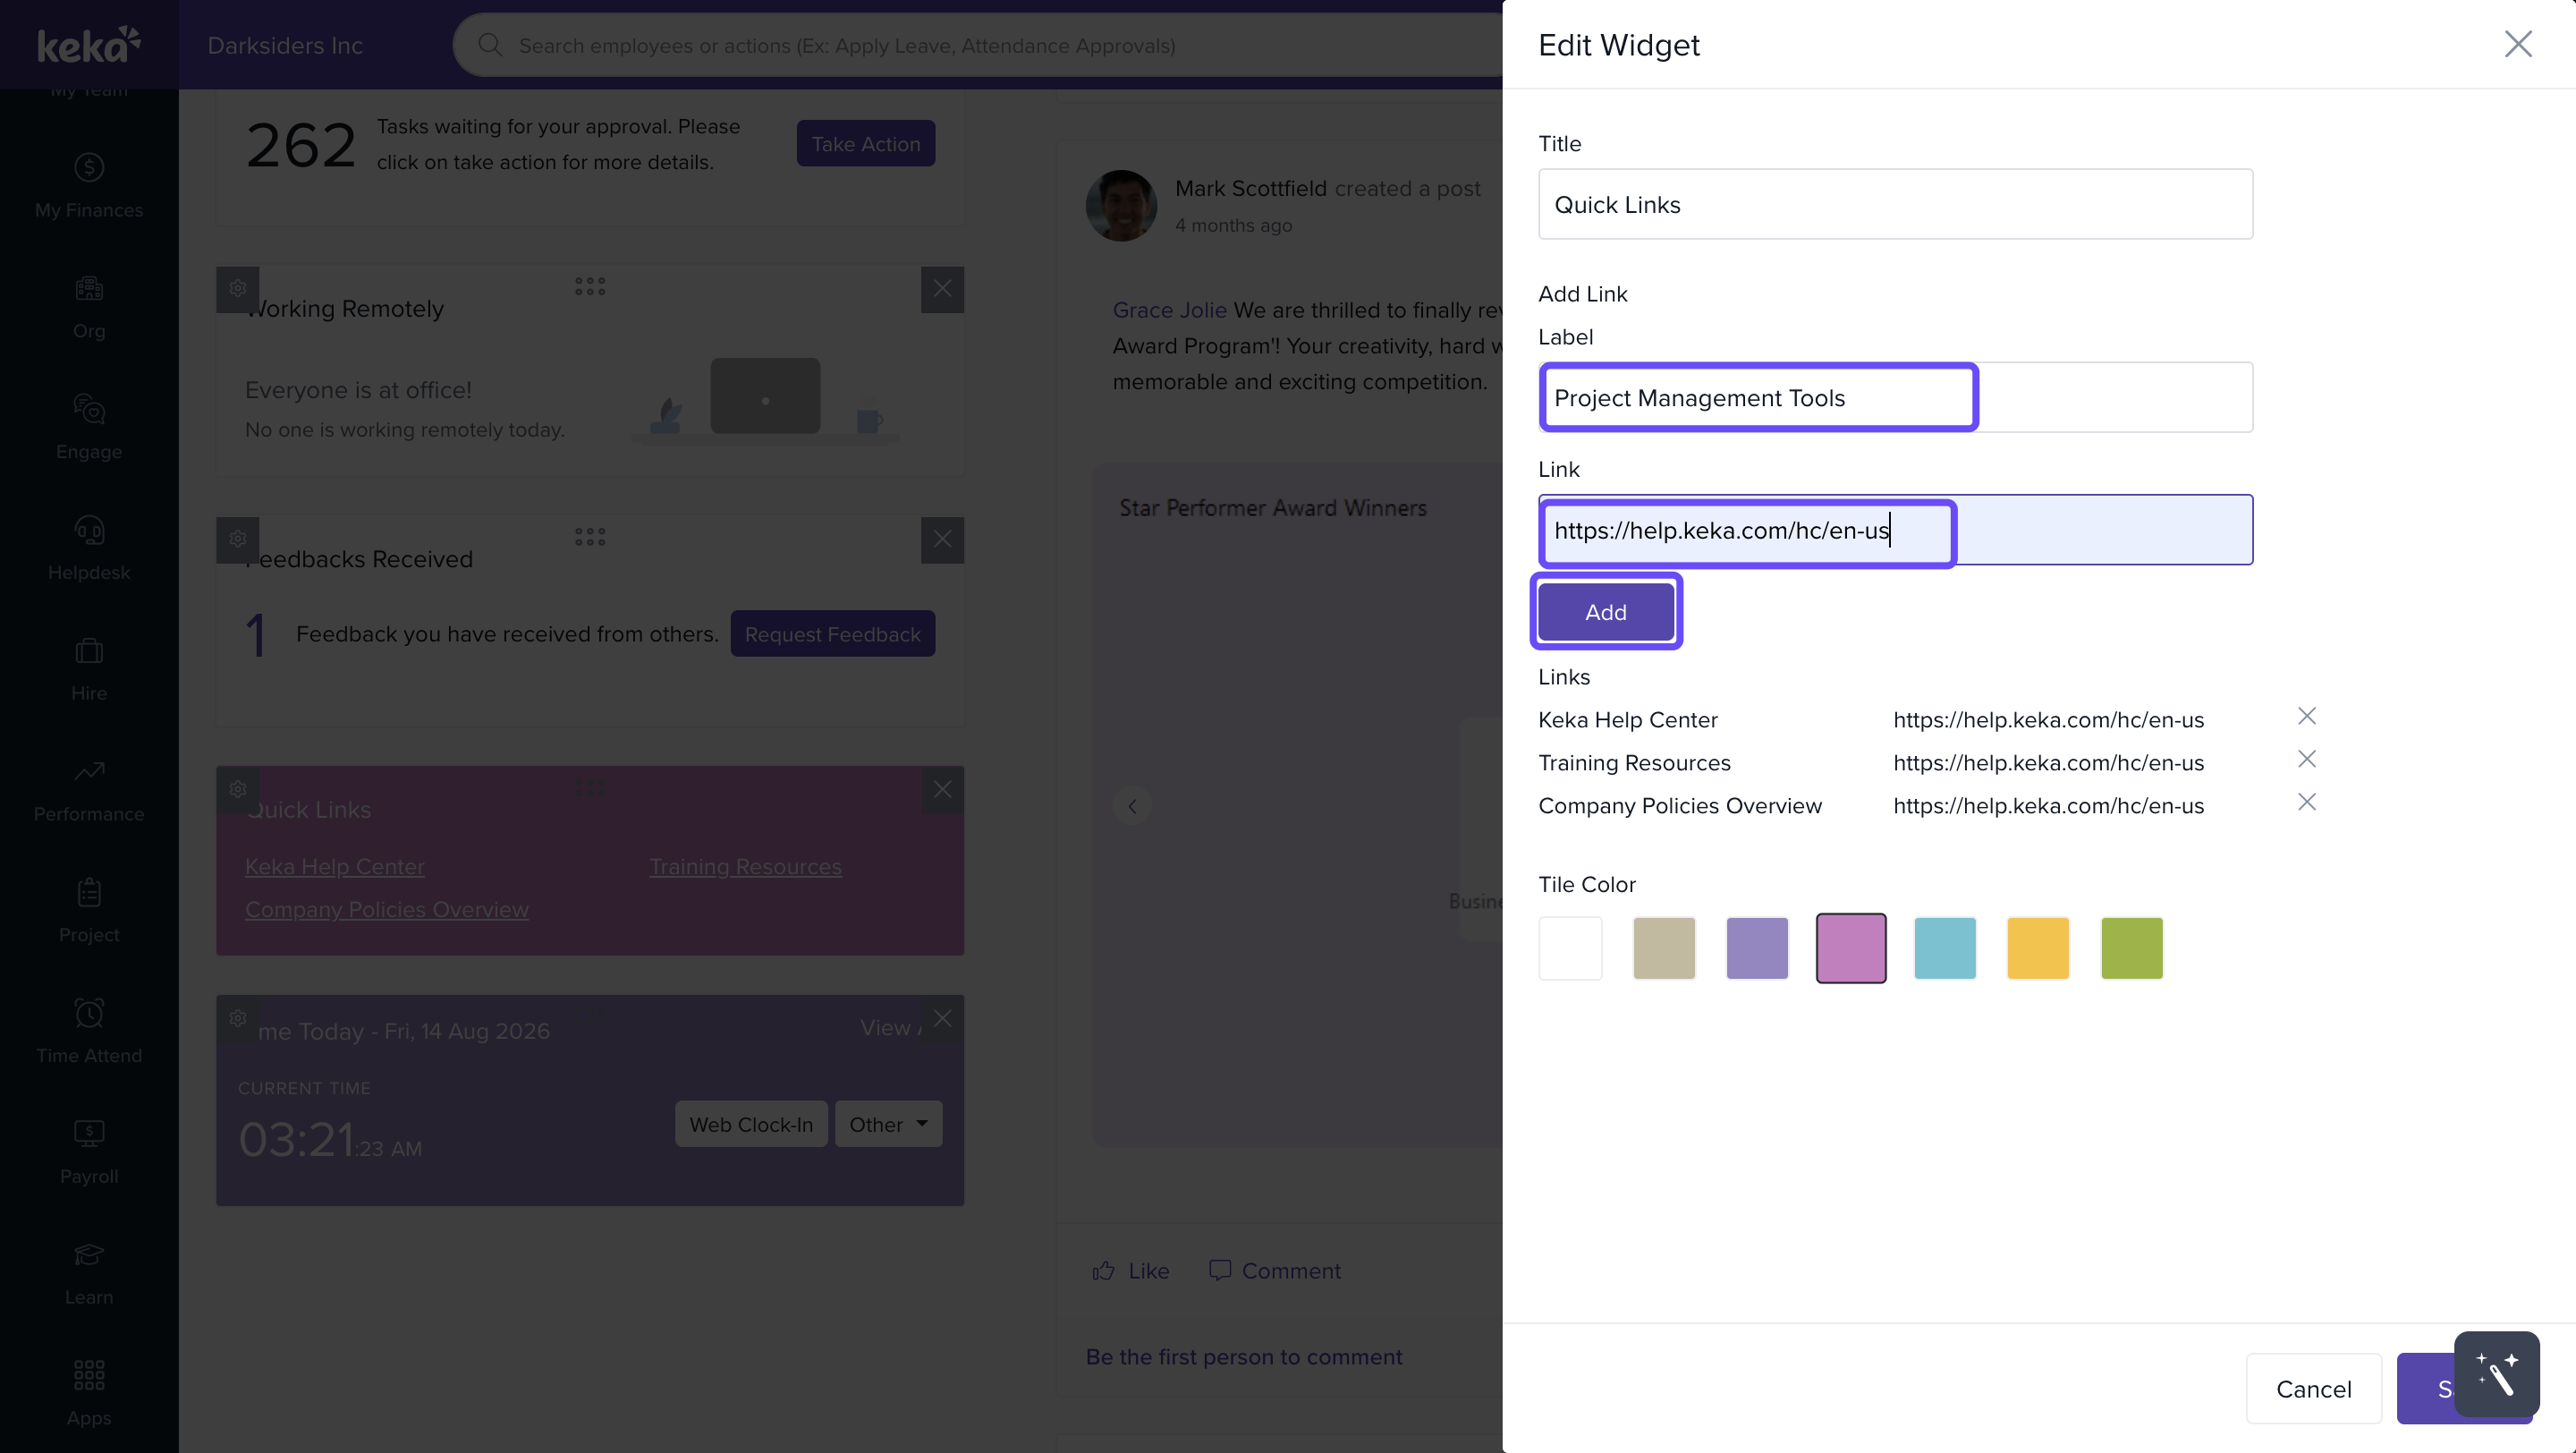
Task: Open the Keka Help Center quick link
Action: tap(335, 867)
